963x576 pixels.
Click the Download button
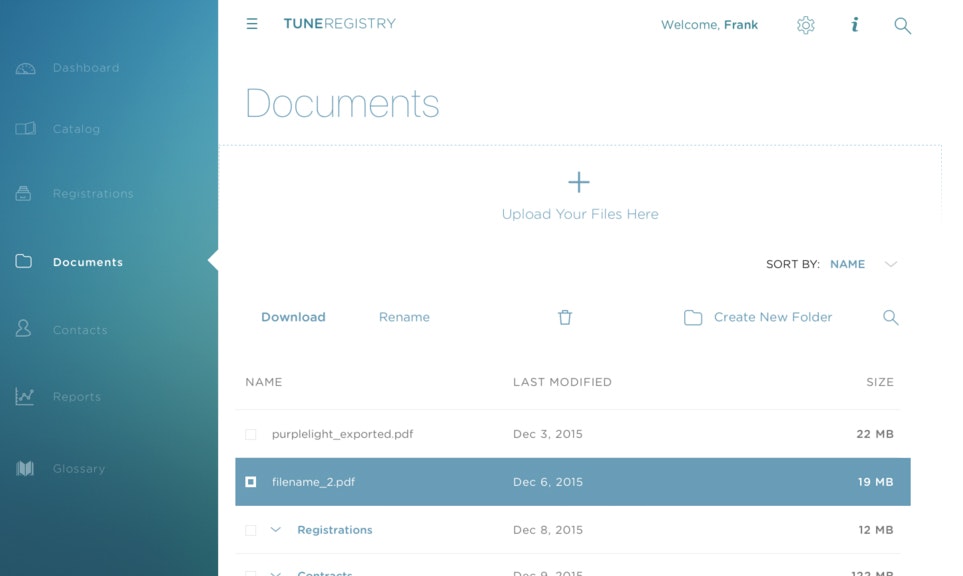[293, 316]
